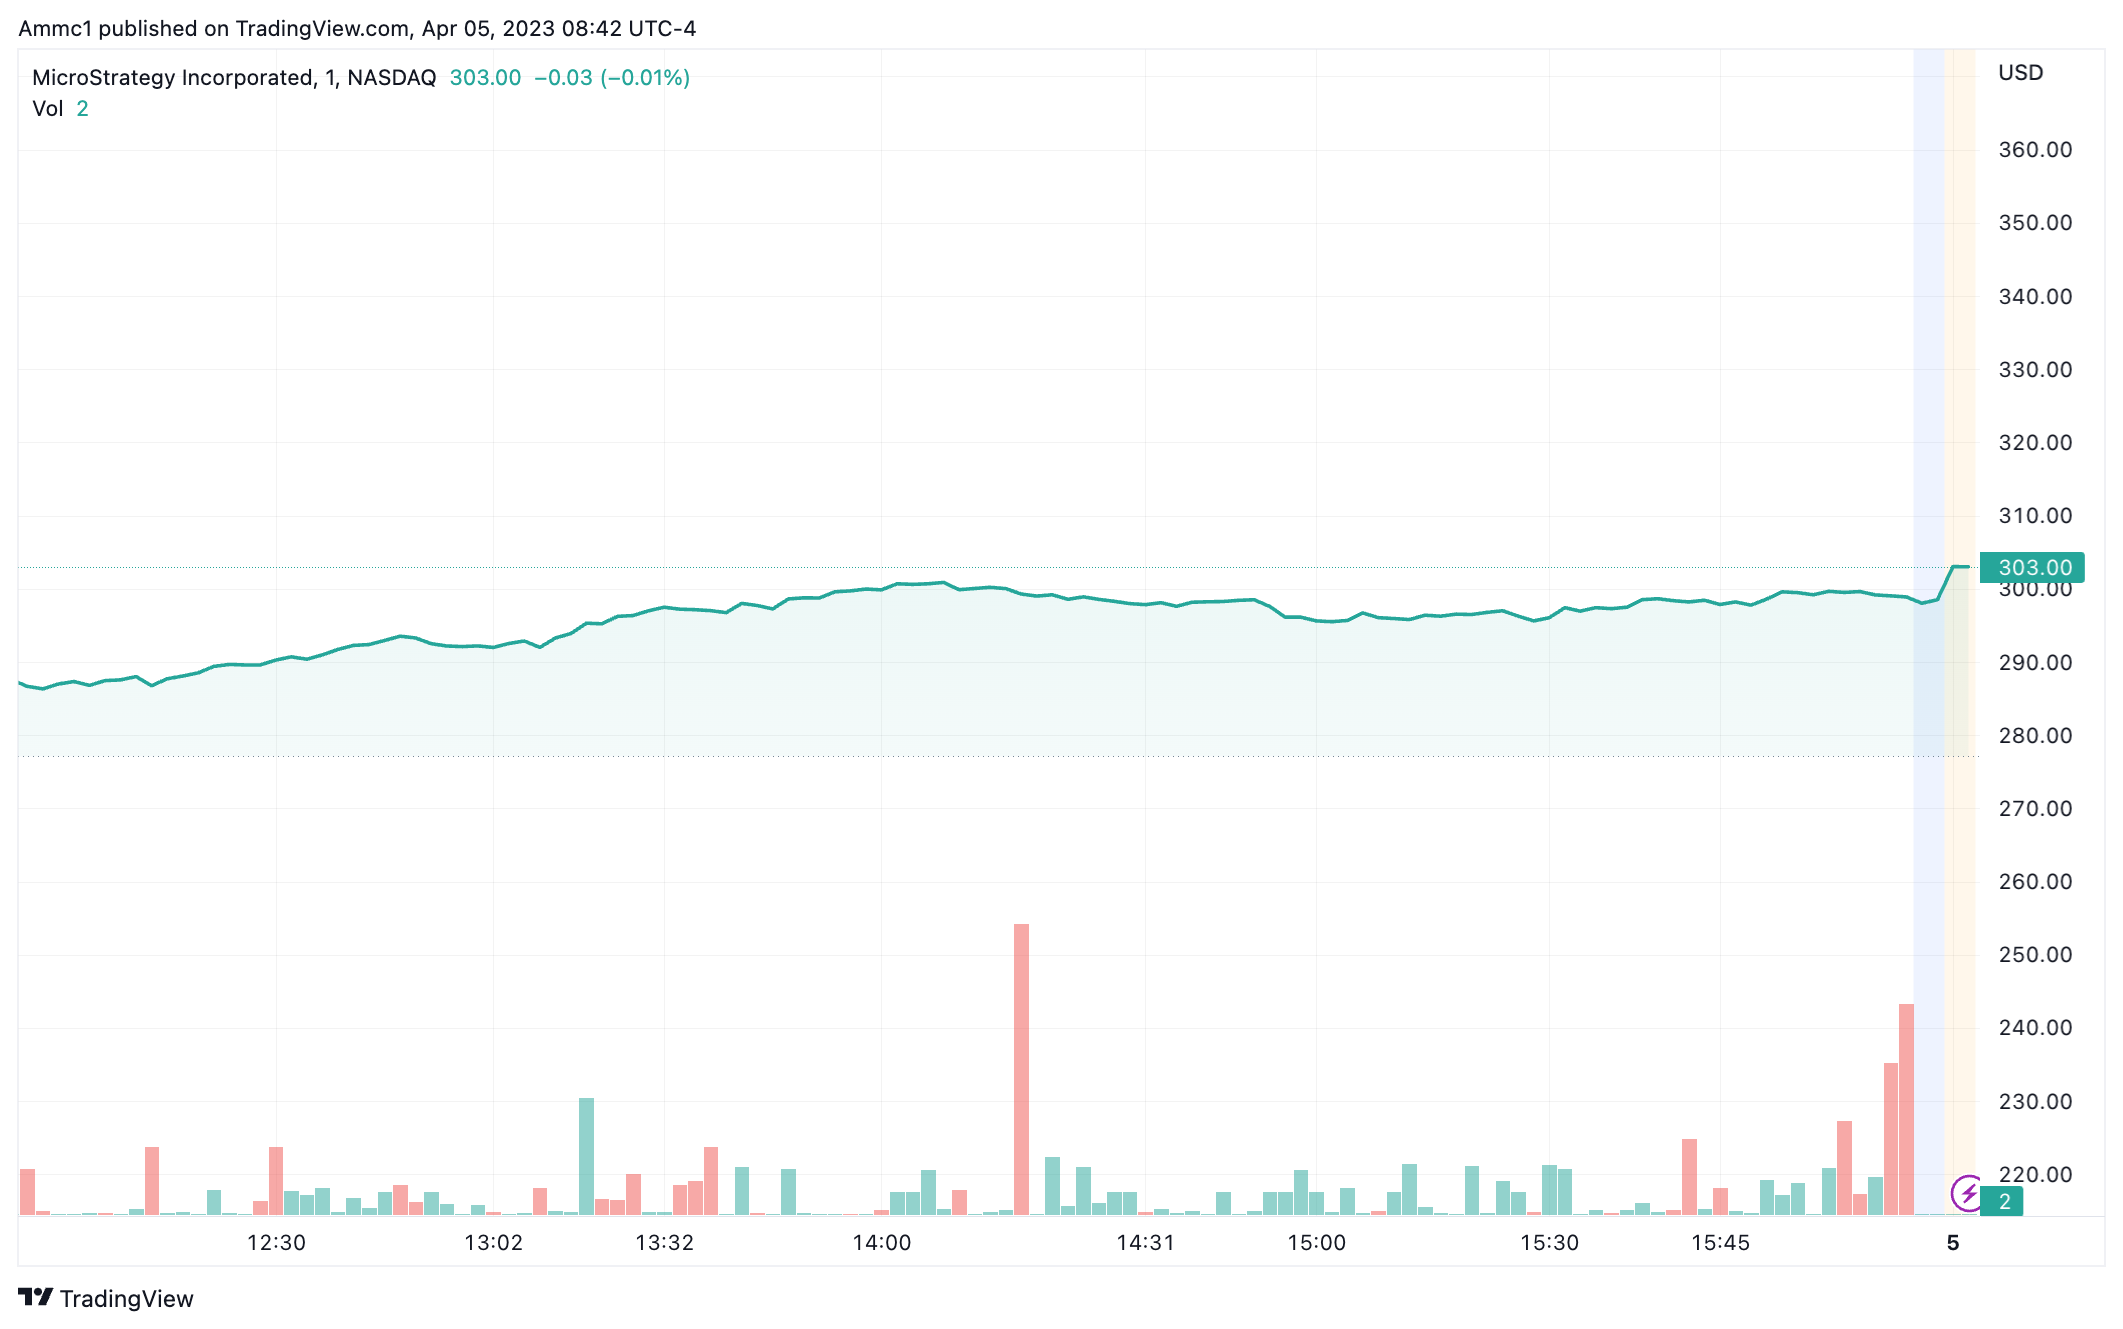The image size is (2123, 1329).
Task: Click the 12:30 time axis label
Action: (x=276, y=1242)
